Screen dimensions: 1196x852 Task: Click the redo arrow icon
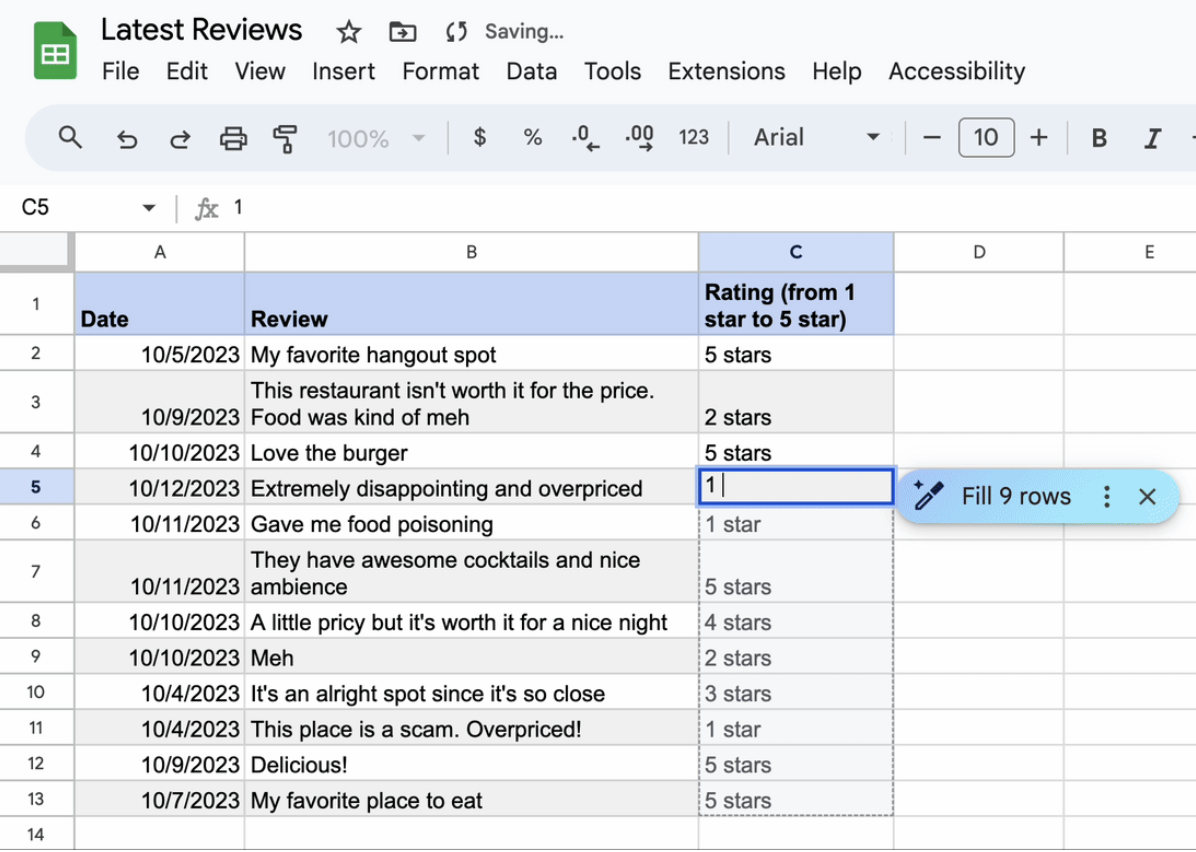(180, 138)
